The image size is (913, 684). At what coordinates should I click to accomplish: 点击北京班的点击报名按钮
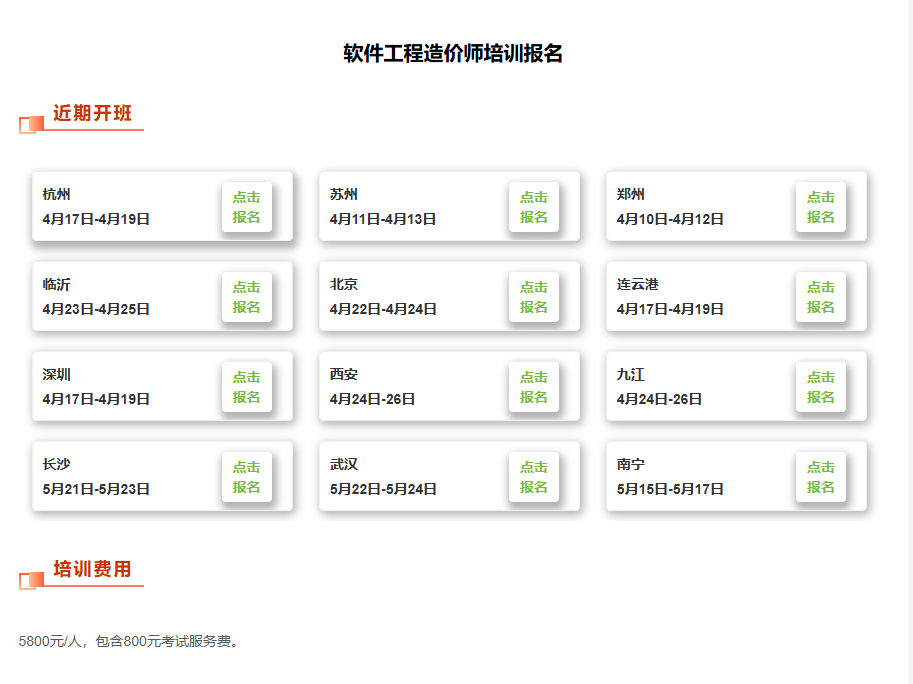(535, 296)
